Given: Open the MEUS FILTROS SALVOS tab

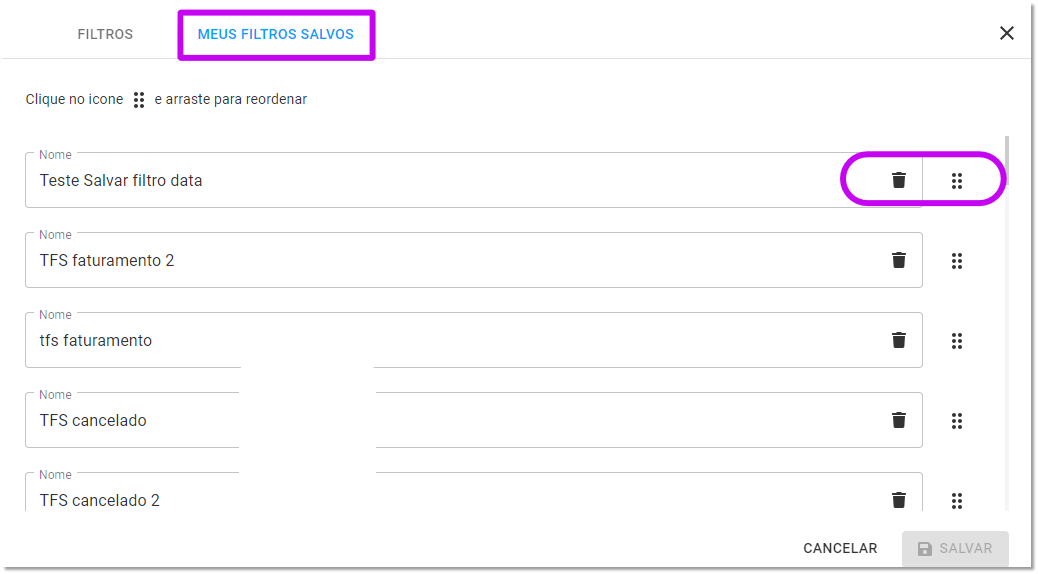Looking at the screenshot, I should point(276,34).
